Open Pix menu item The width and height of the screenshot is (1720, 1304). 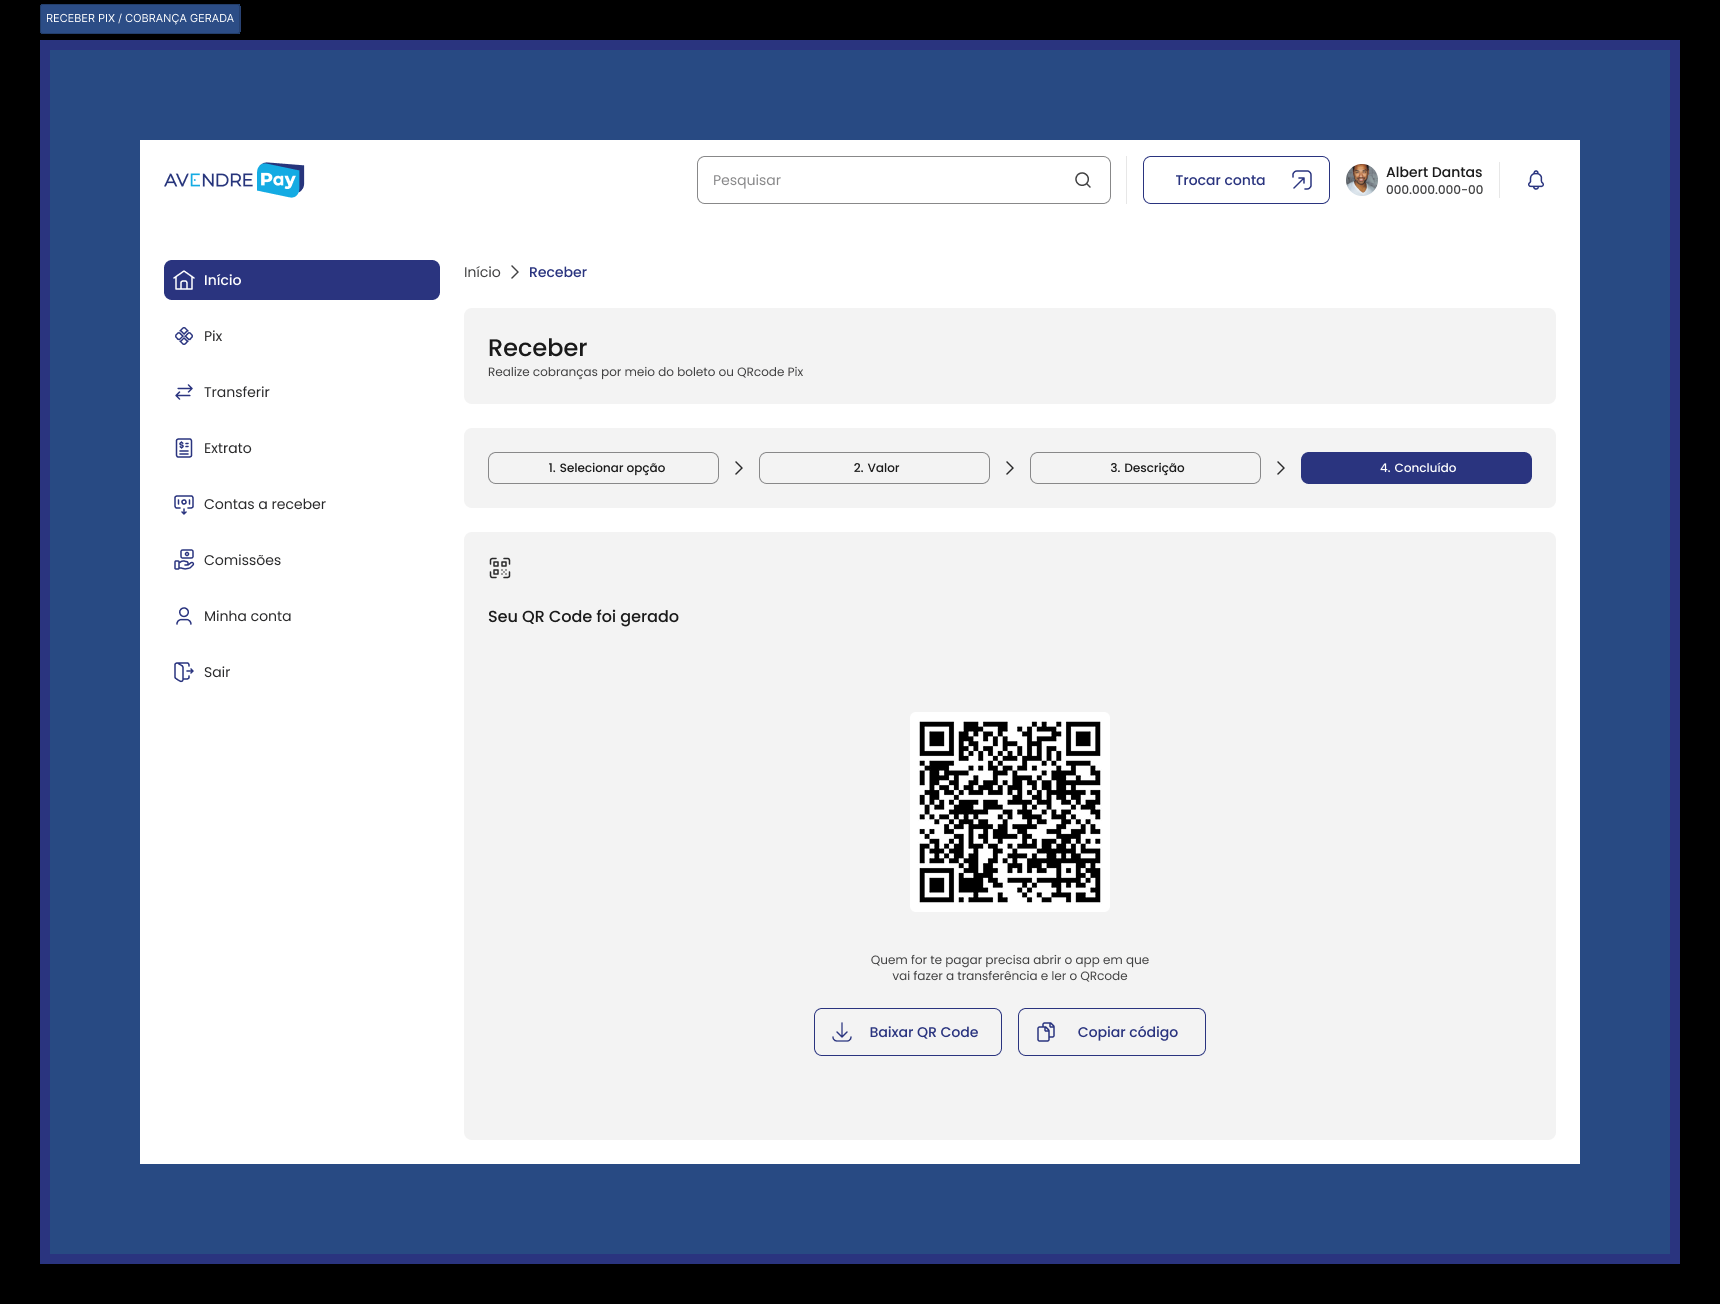302,336
